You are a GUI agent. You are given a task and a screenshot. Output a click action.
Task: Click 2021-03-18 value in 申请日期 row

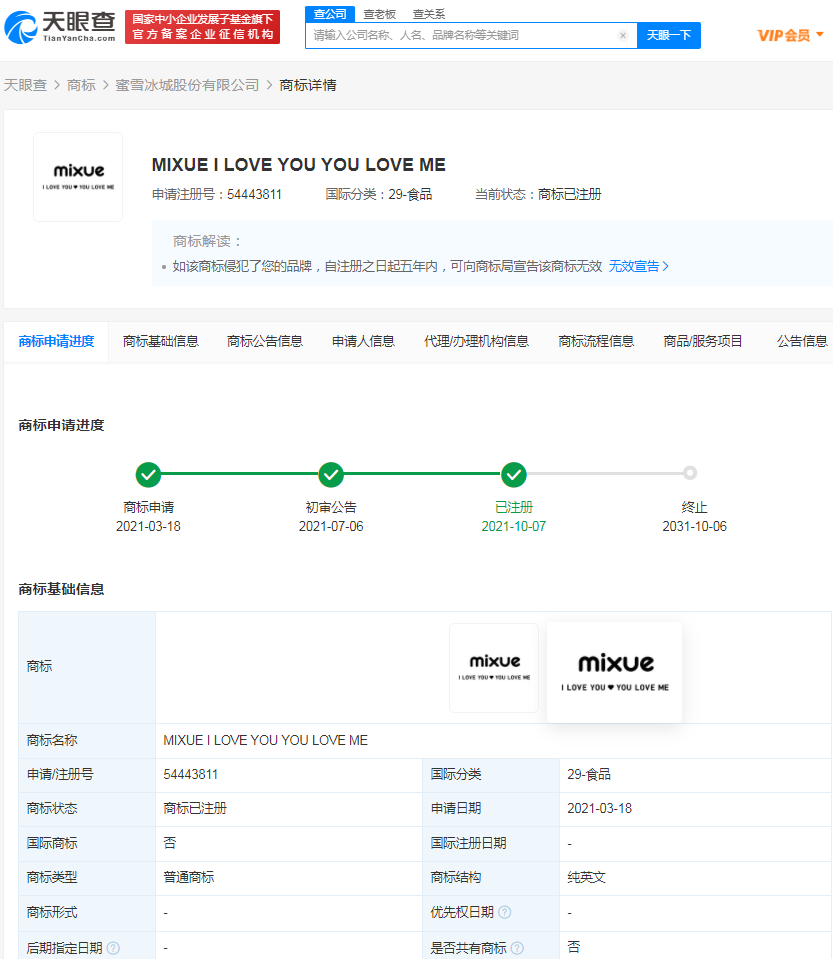tap(599, 809)
